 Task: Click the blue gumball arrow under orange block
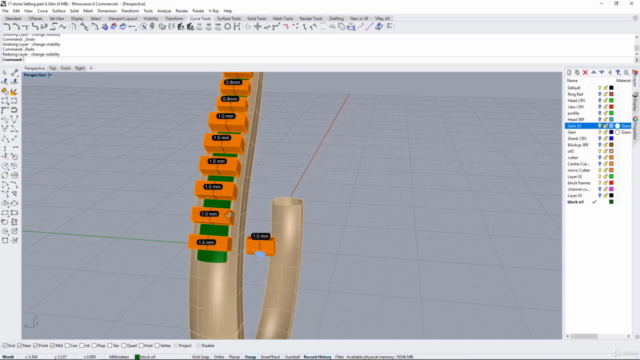260,254
